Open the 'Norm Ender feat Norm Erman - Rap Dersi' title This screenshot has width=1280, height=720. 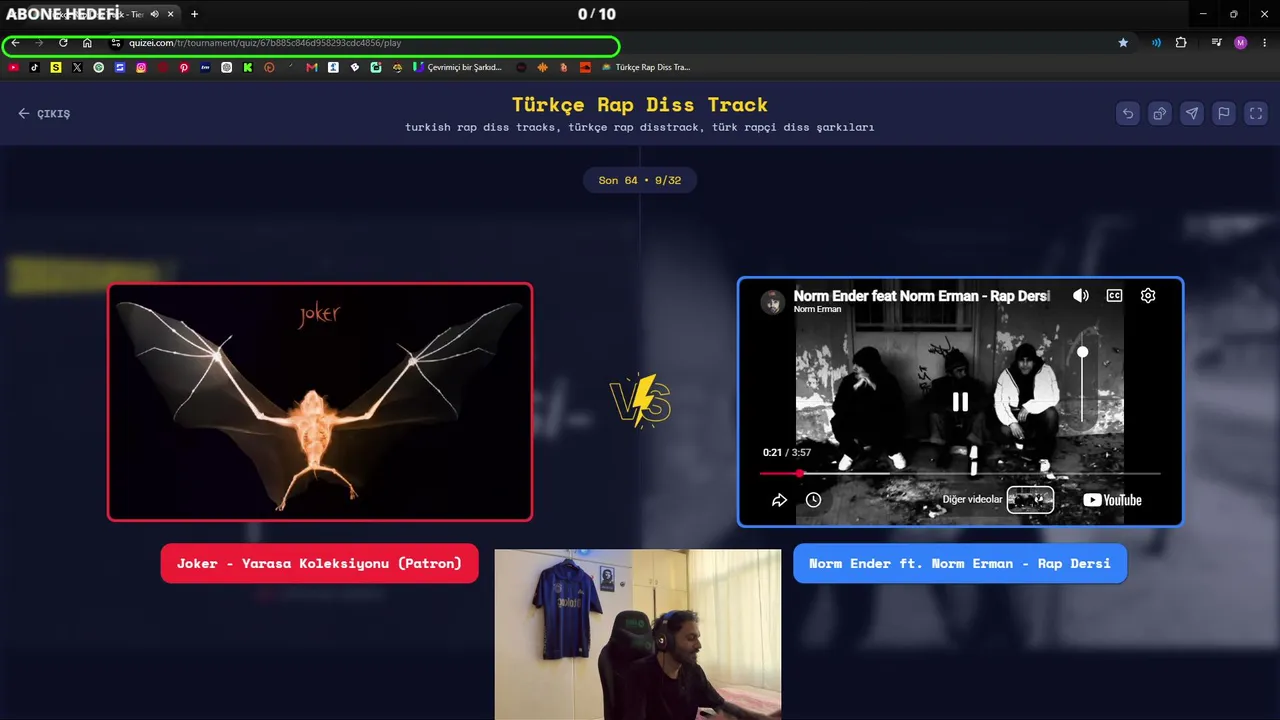click(x=921, y=296)
